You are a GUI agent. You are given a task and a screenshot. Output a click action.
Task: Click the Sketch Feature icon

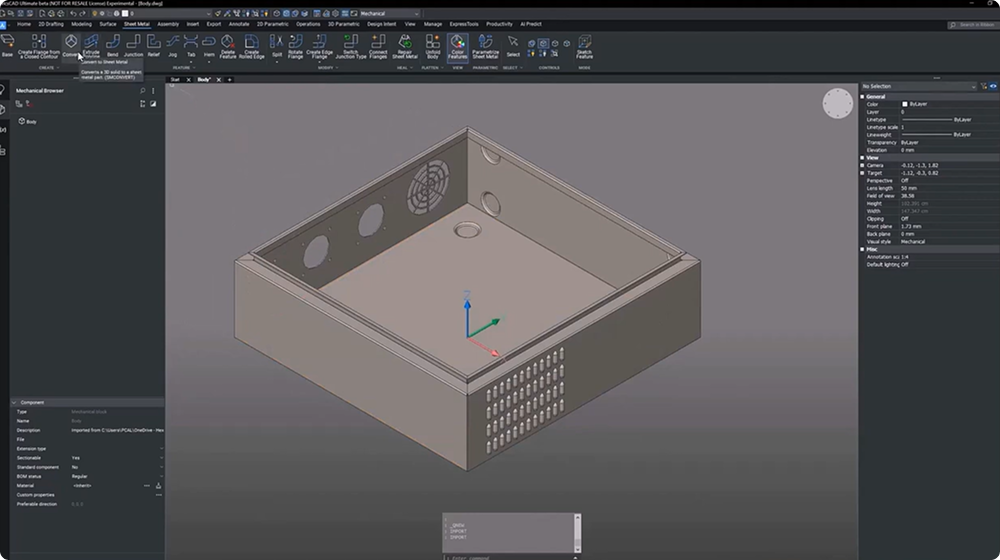[x=584, y=47]
